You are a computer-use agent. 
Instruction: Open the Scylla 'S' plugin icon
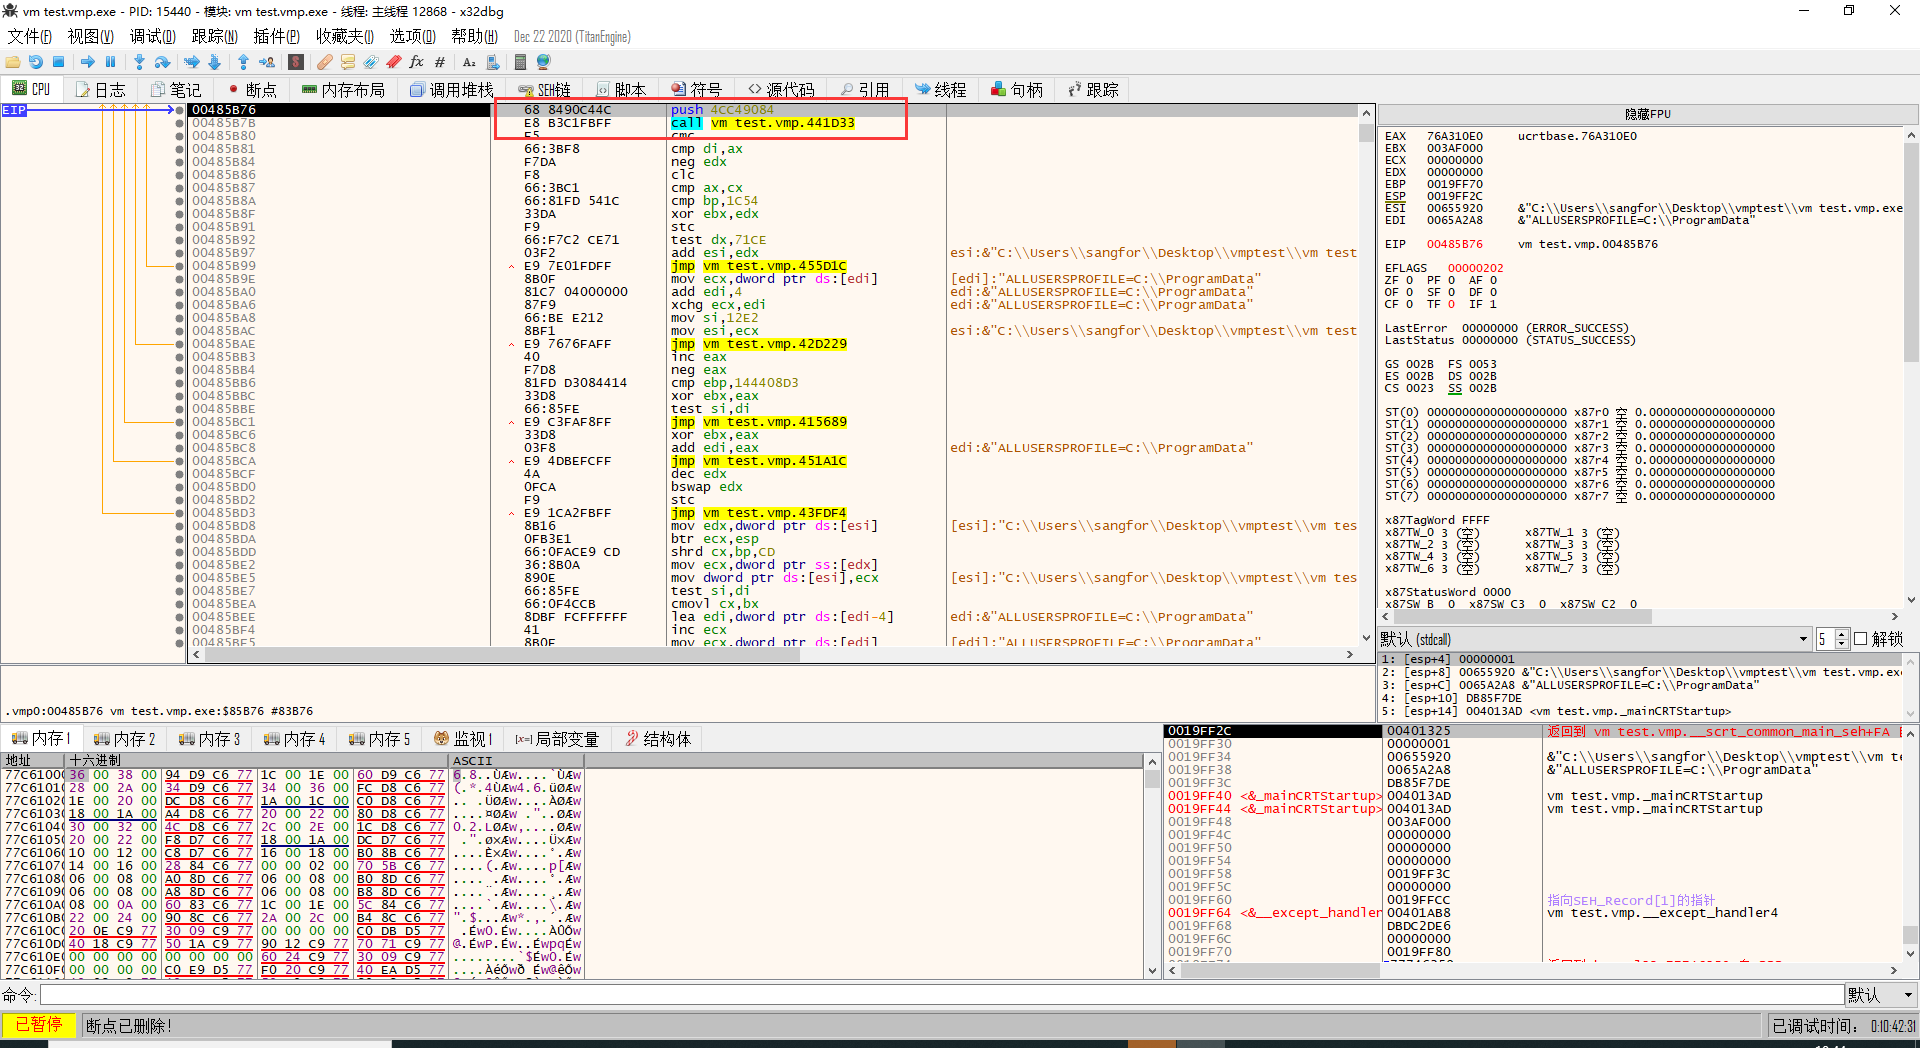coord(296,62)
